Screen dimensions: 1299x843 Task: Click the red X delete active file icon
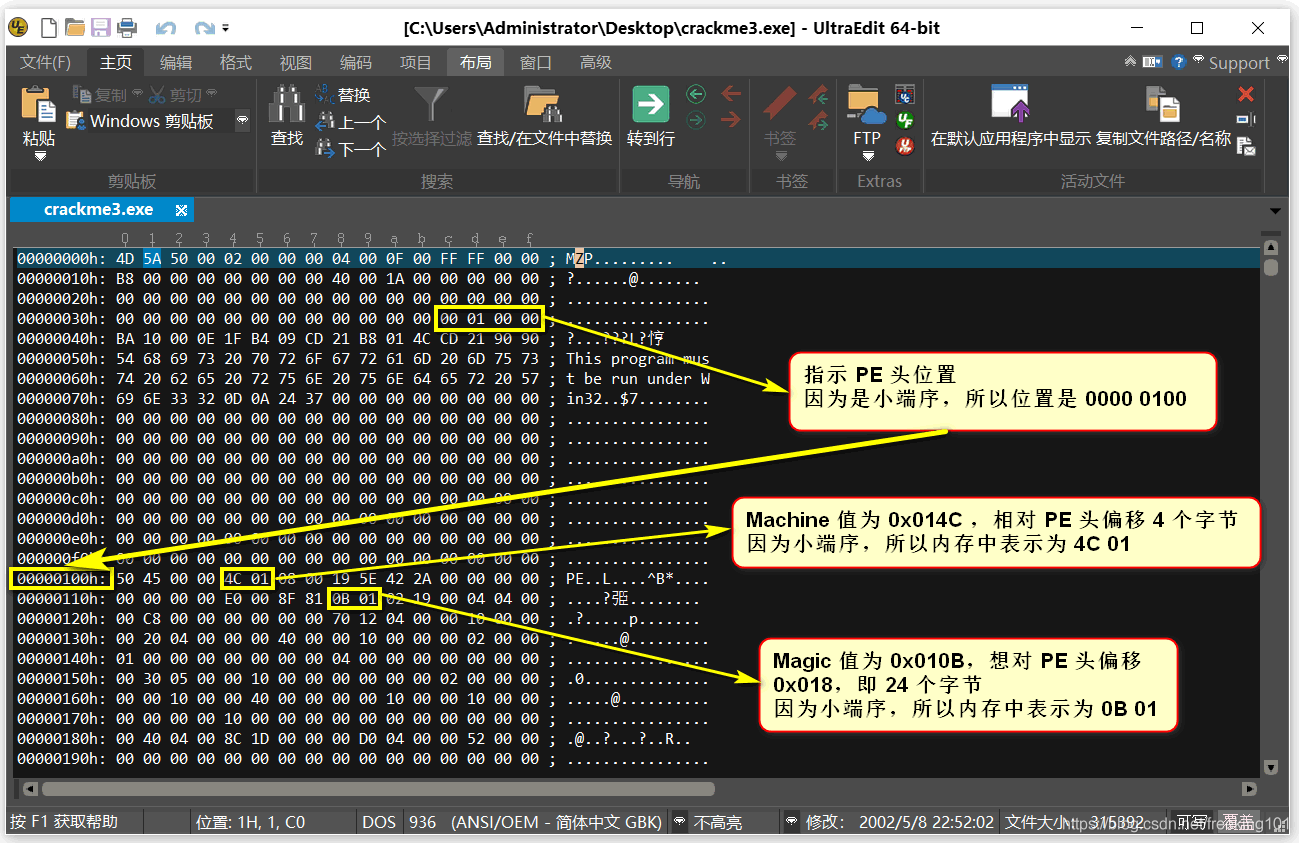coord(1246,94)
